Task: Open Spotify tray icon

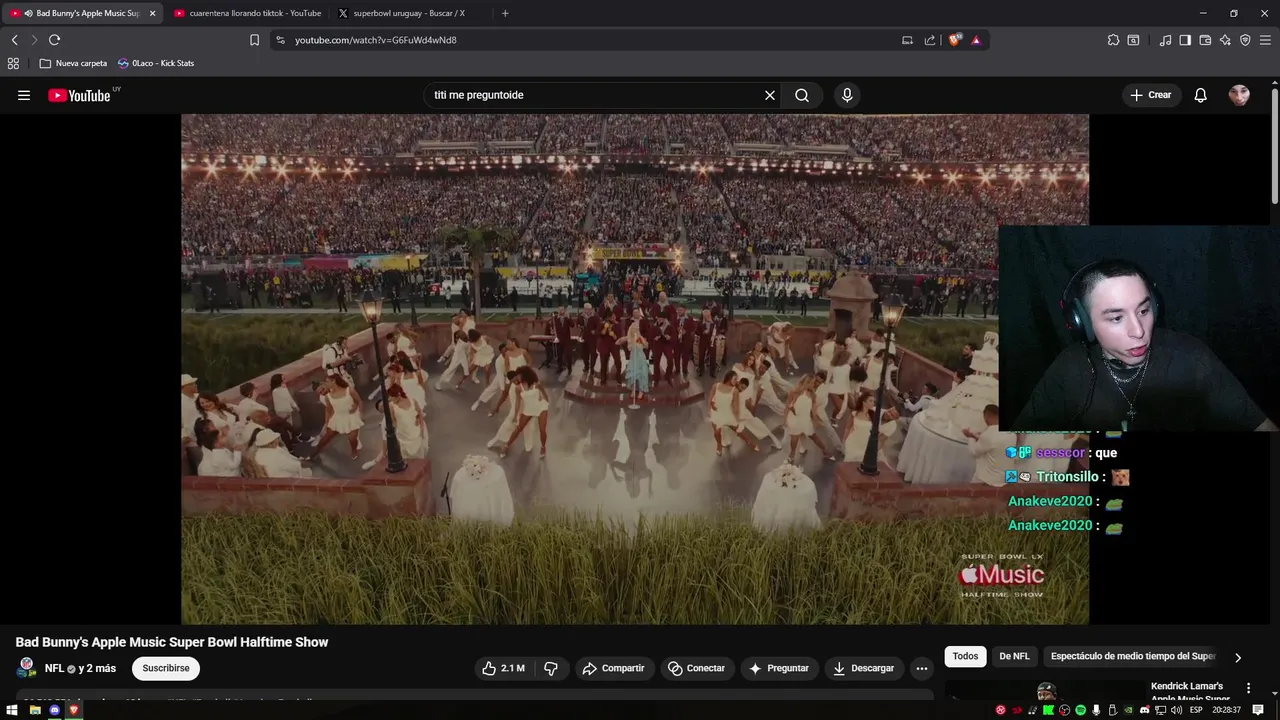Action: [1080, 710]
